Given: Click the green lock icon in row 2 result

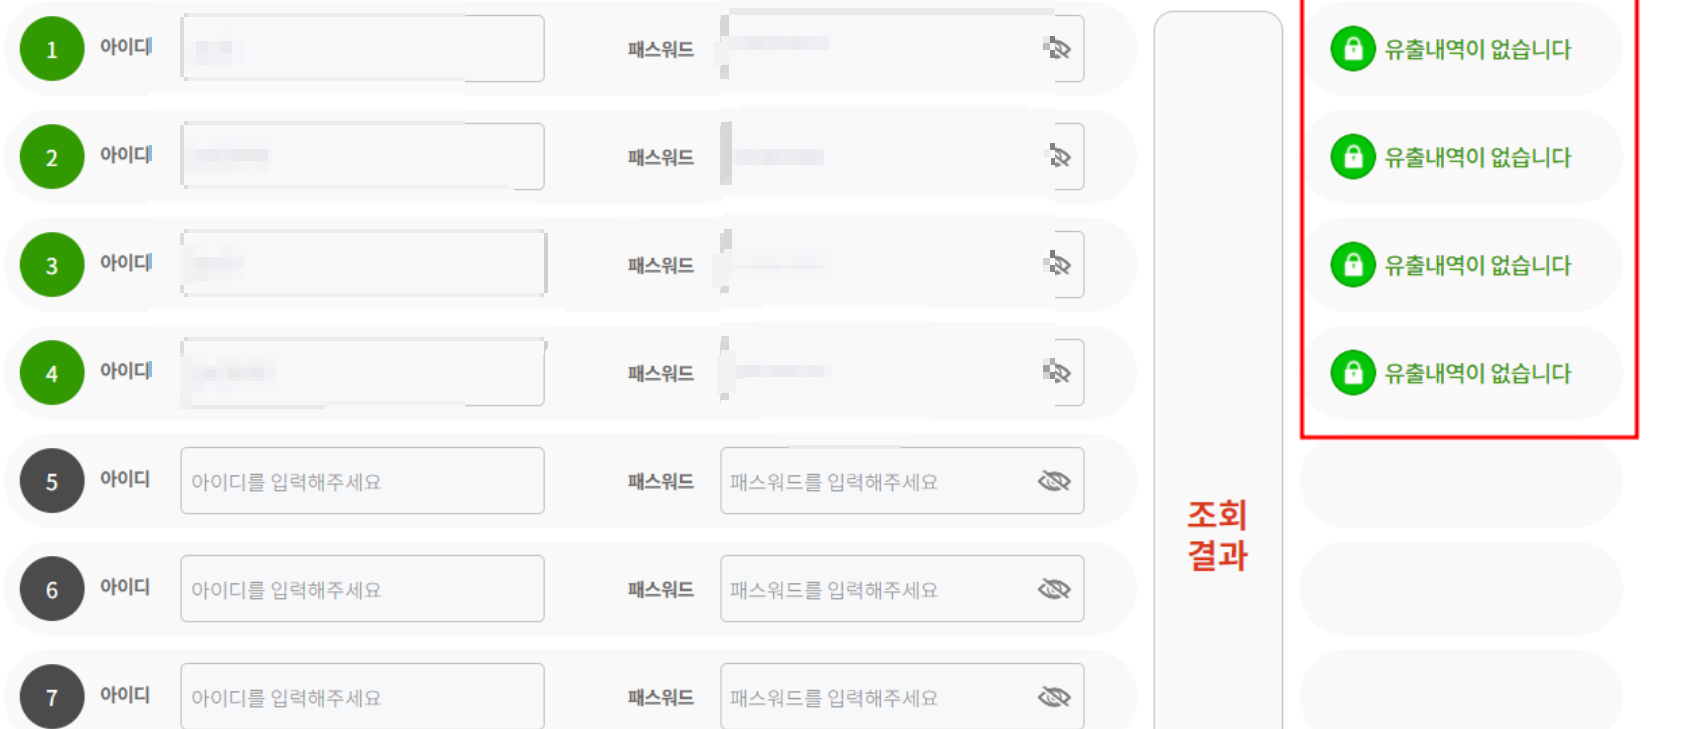Looking at the screenshot, I should [x=1351, y=157].
